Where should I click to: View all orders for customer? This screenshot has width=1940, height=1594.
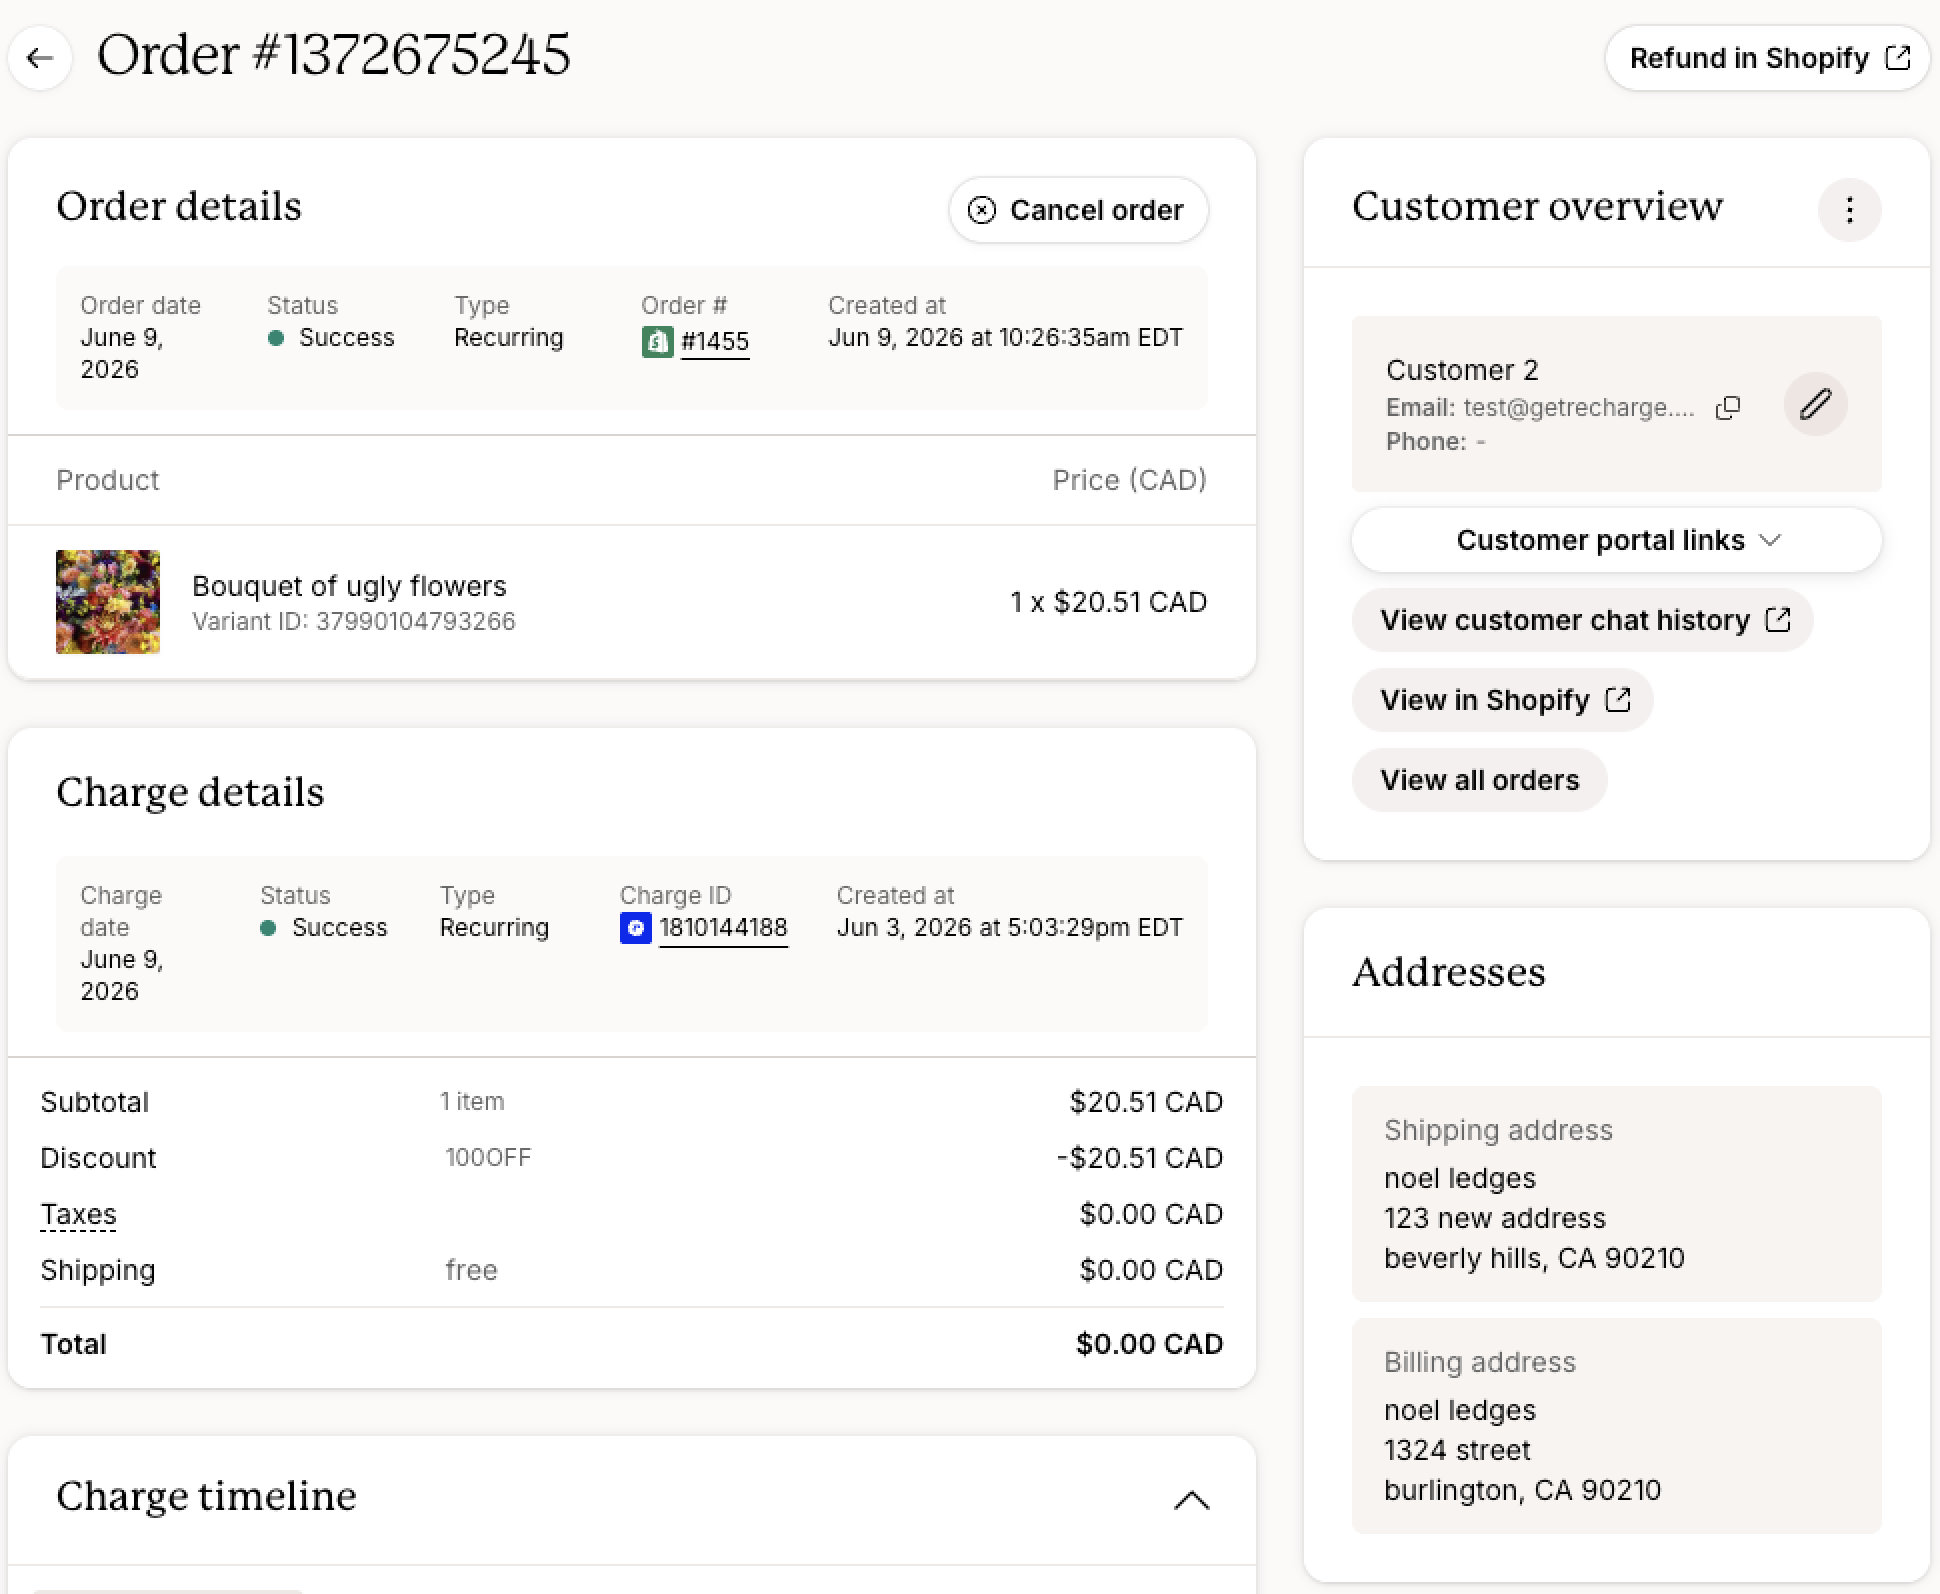(x=1479, y=780)
